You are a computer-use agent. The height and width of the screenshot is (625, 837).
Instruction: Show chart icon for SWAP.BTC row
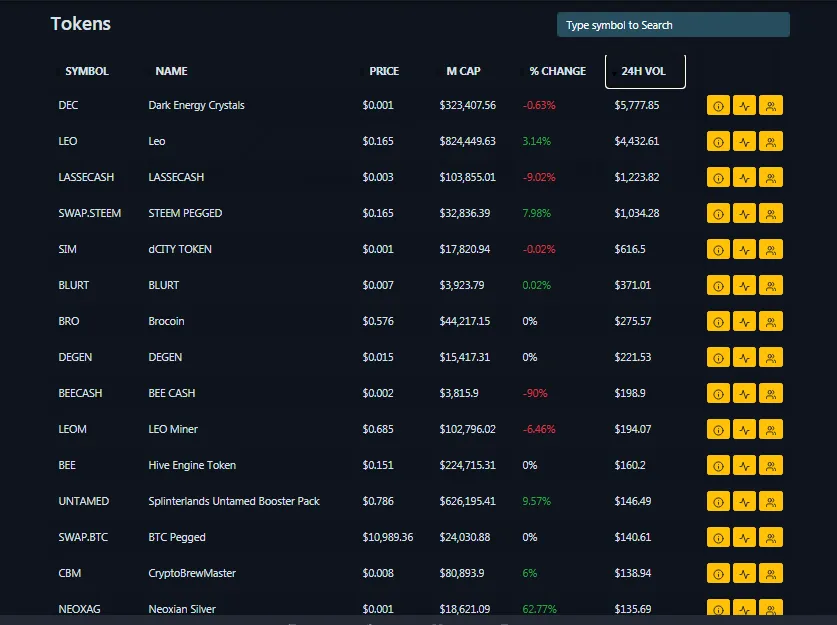point(744,537)
